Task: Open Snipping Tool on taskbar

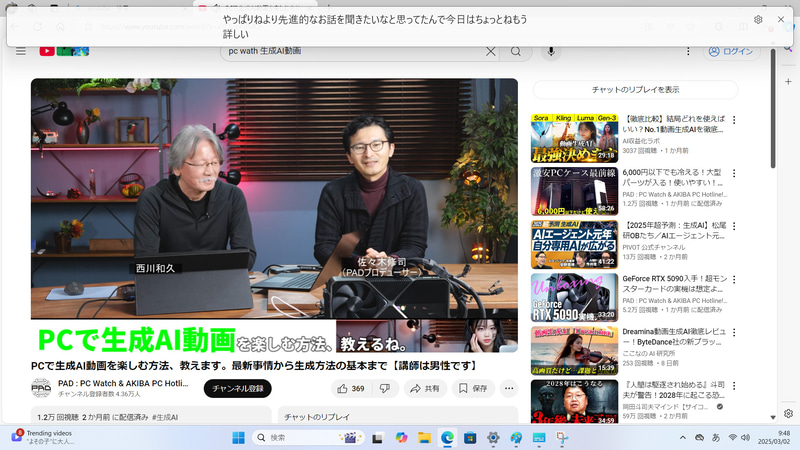Action: [x=562, y=438]
